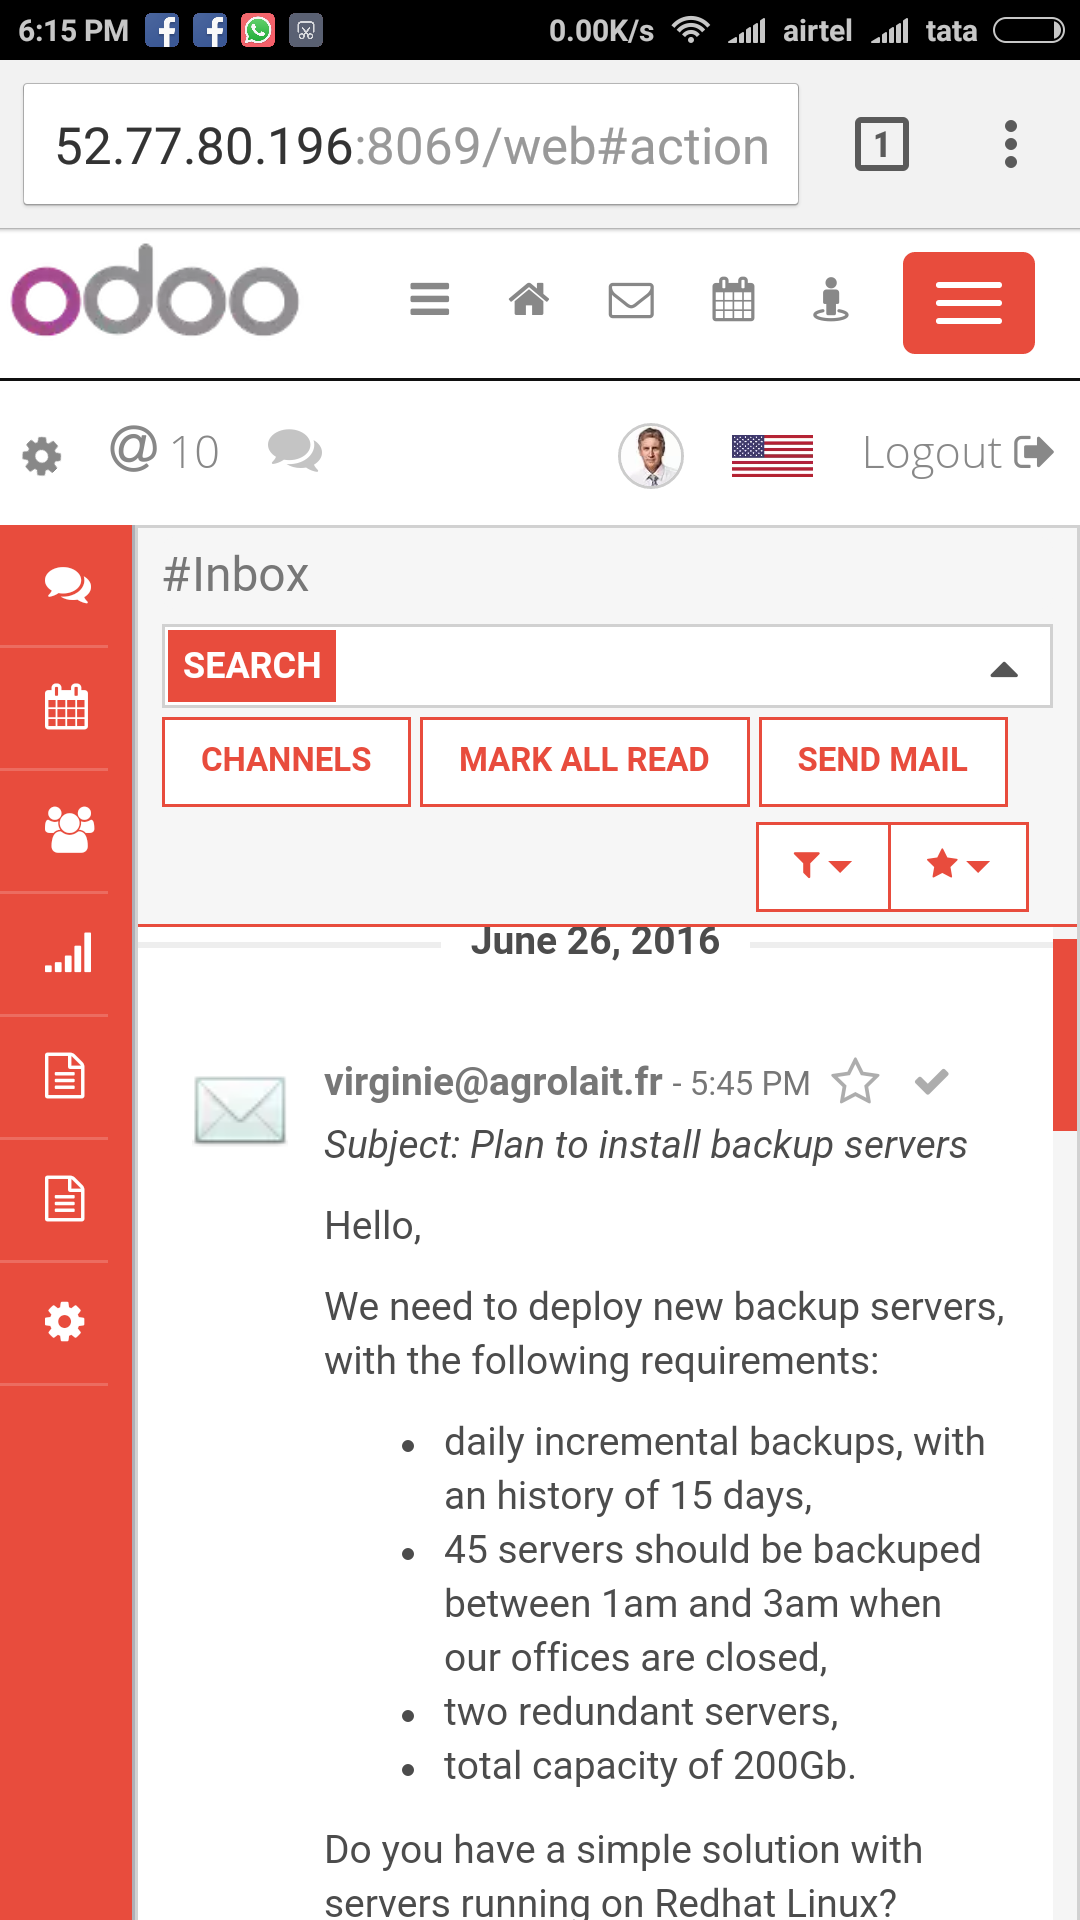
Task: Mark virginie's message as read with checkmark
Action: [931, 1081]
